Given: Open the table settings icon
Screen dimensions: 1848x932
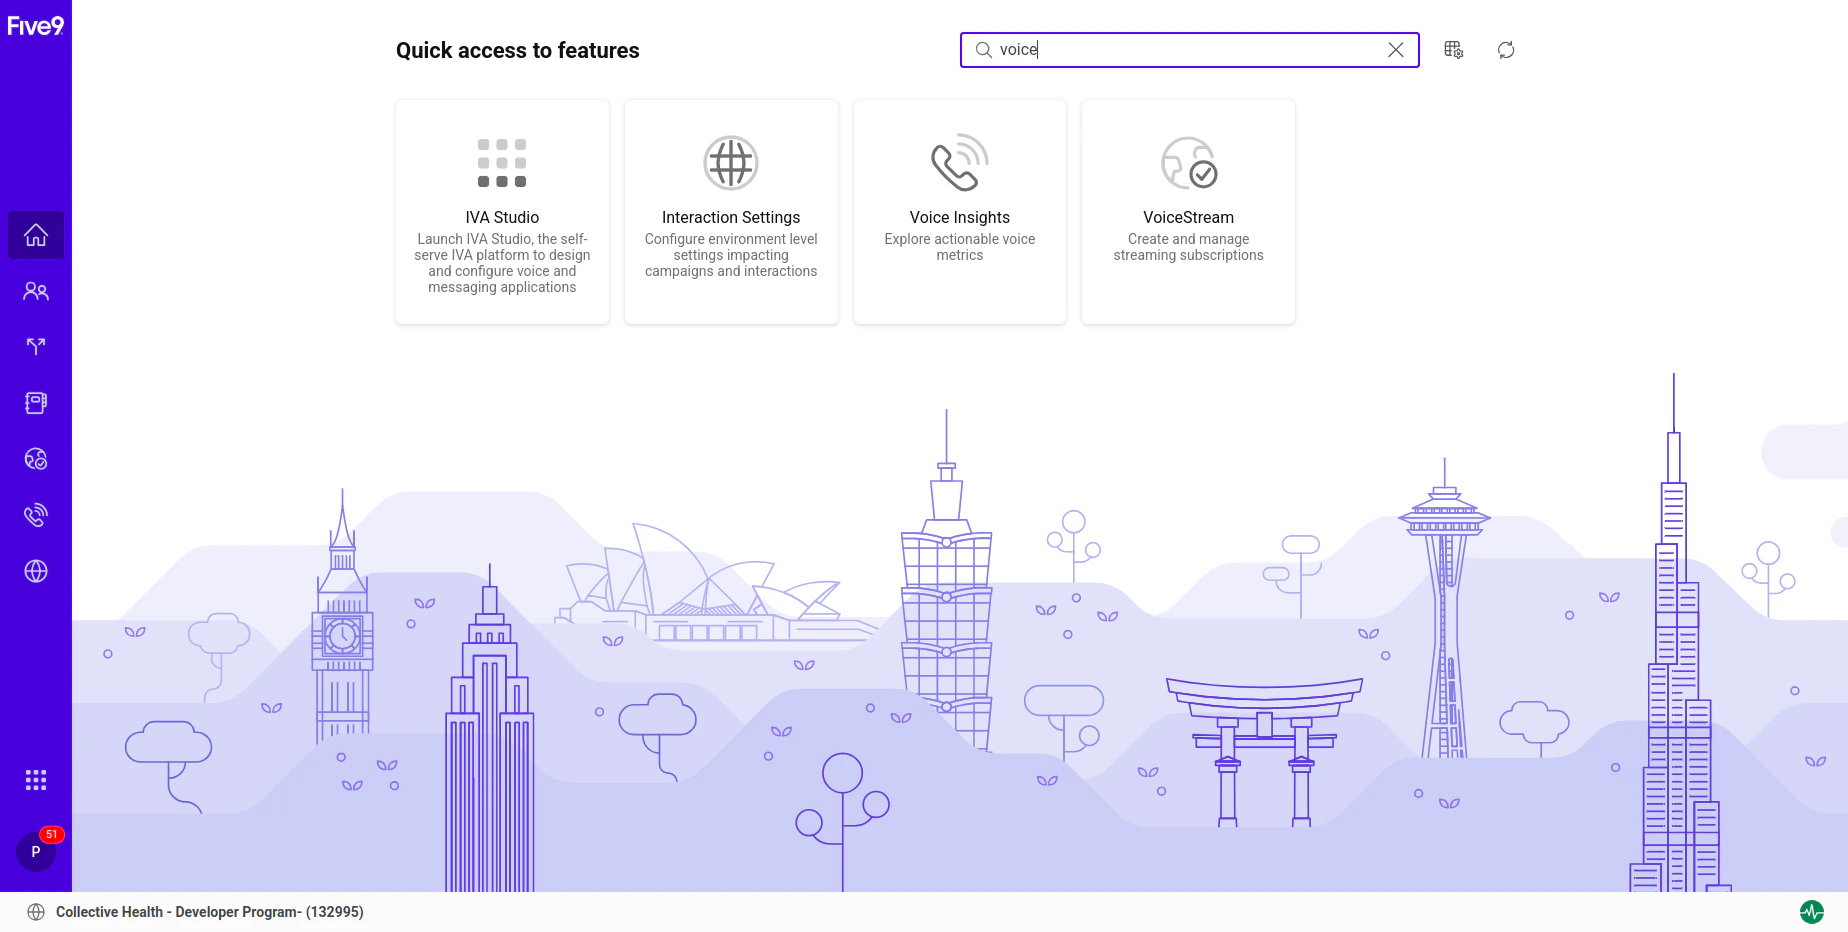Looking at the screenshot, I should pyautogui.click(x=1454, y=50).
